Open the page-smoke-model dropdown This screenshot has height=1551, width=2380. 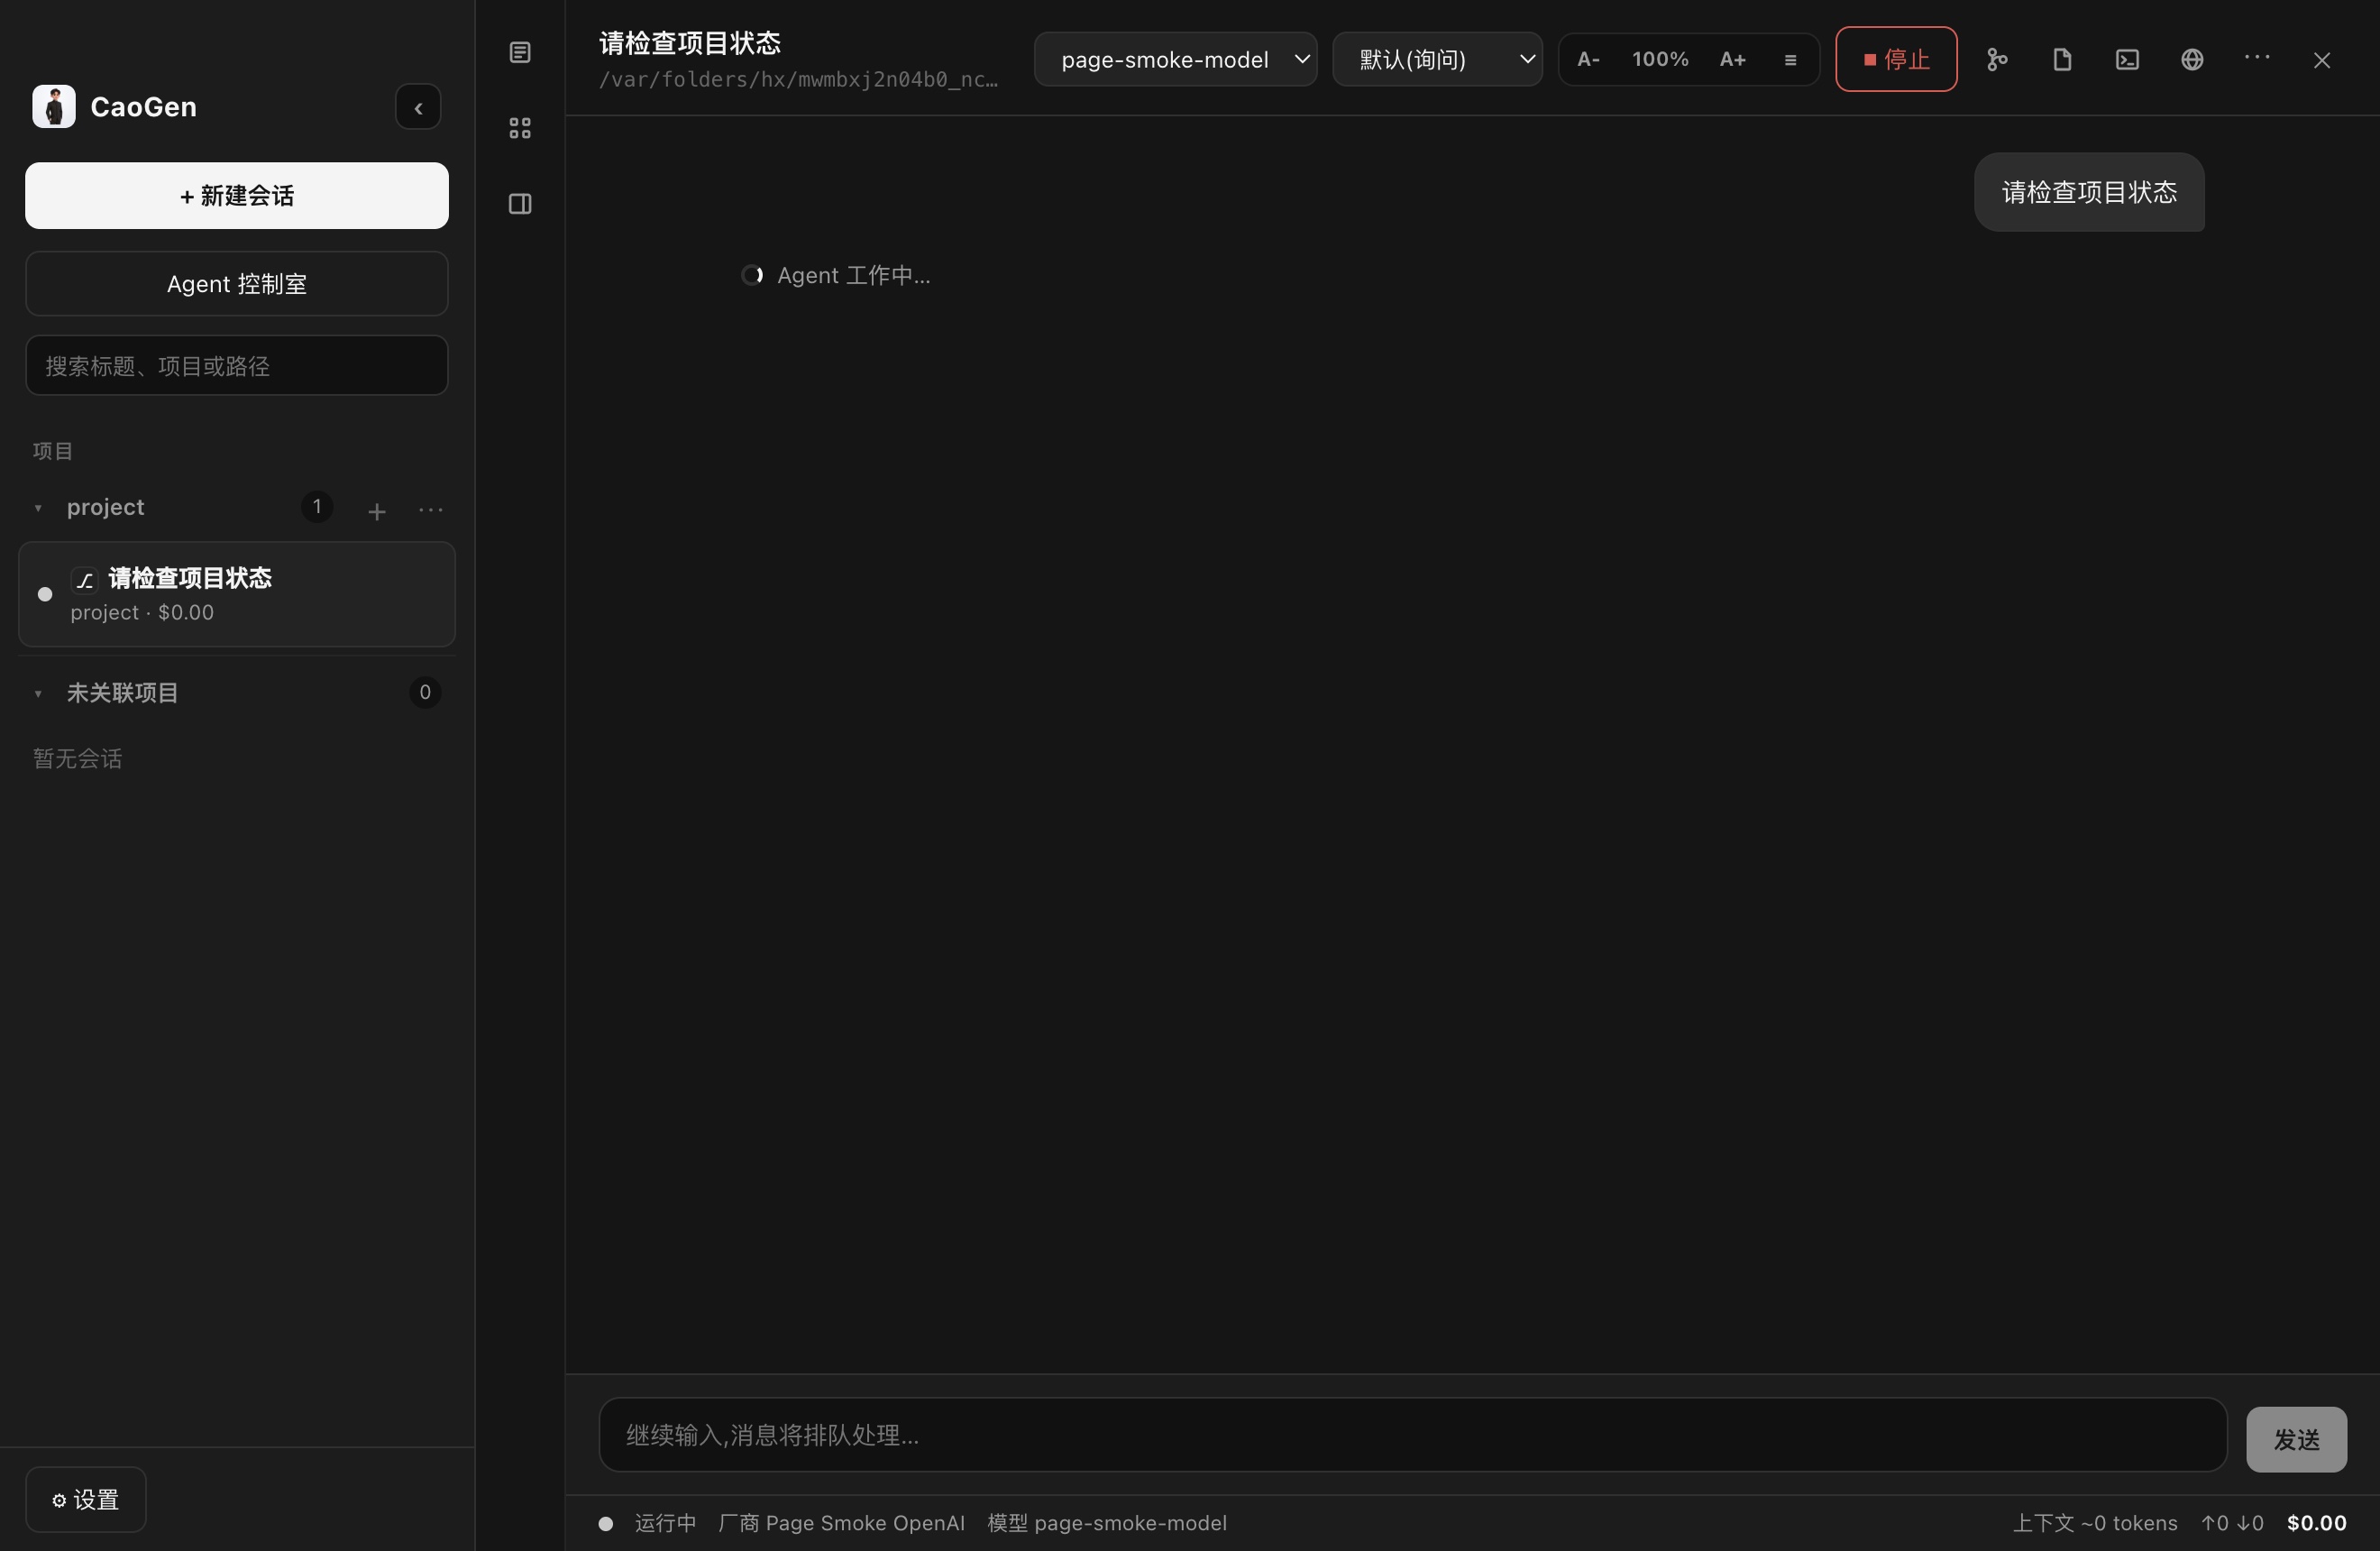(x=1176, y=59)
